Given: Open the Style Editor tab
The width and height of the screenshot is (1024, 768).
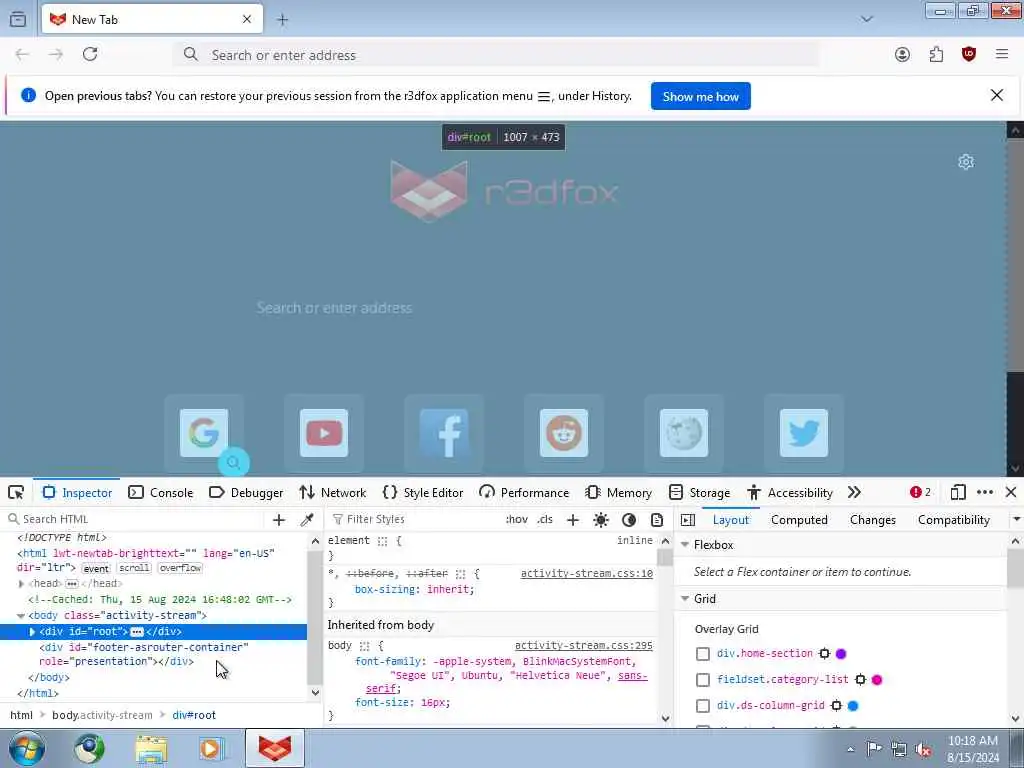Looking at the screenshot, I should coord(423,492).
